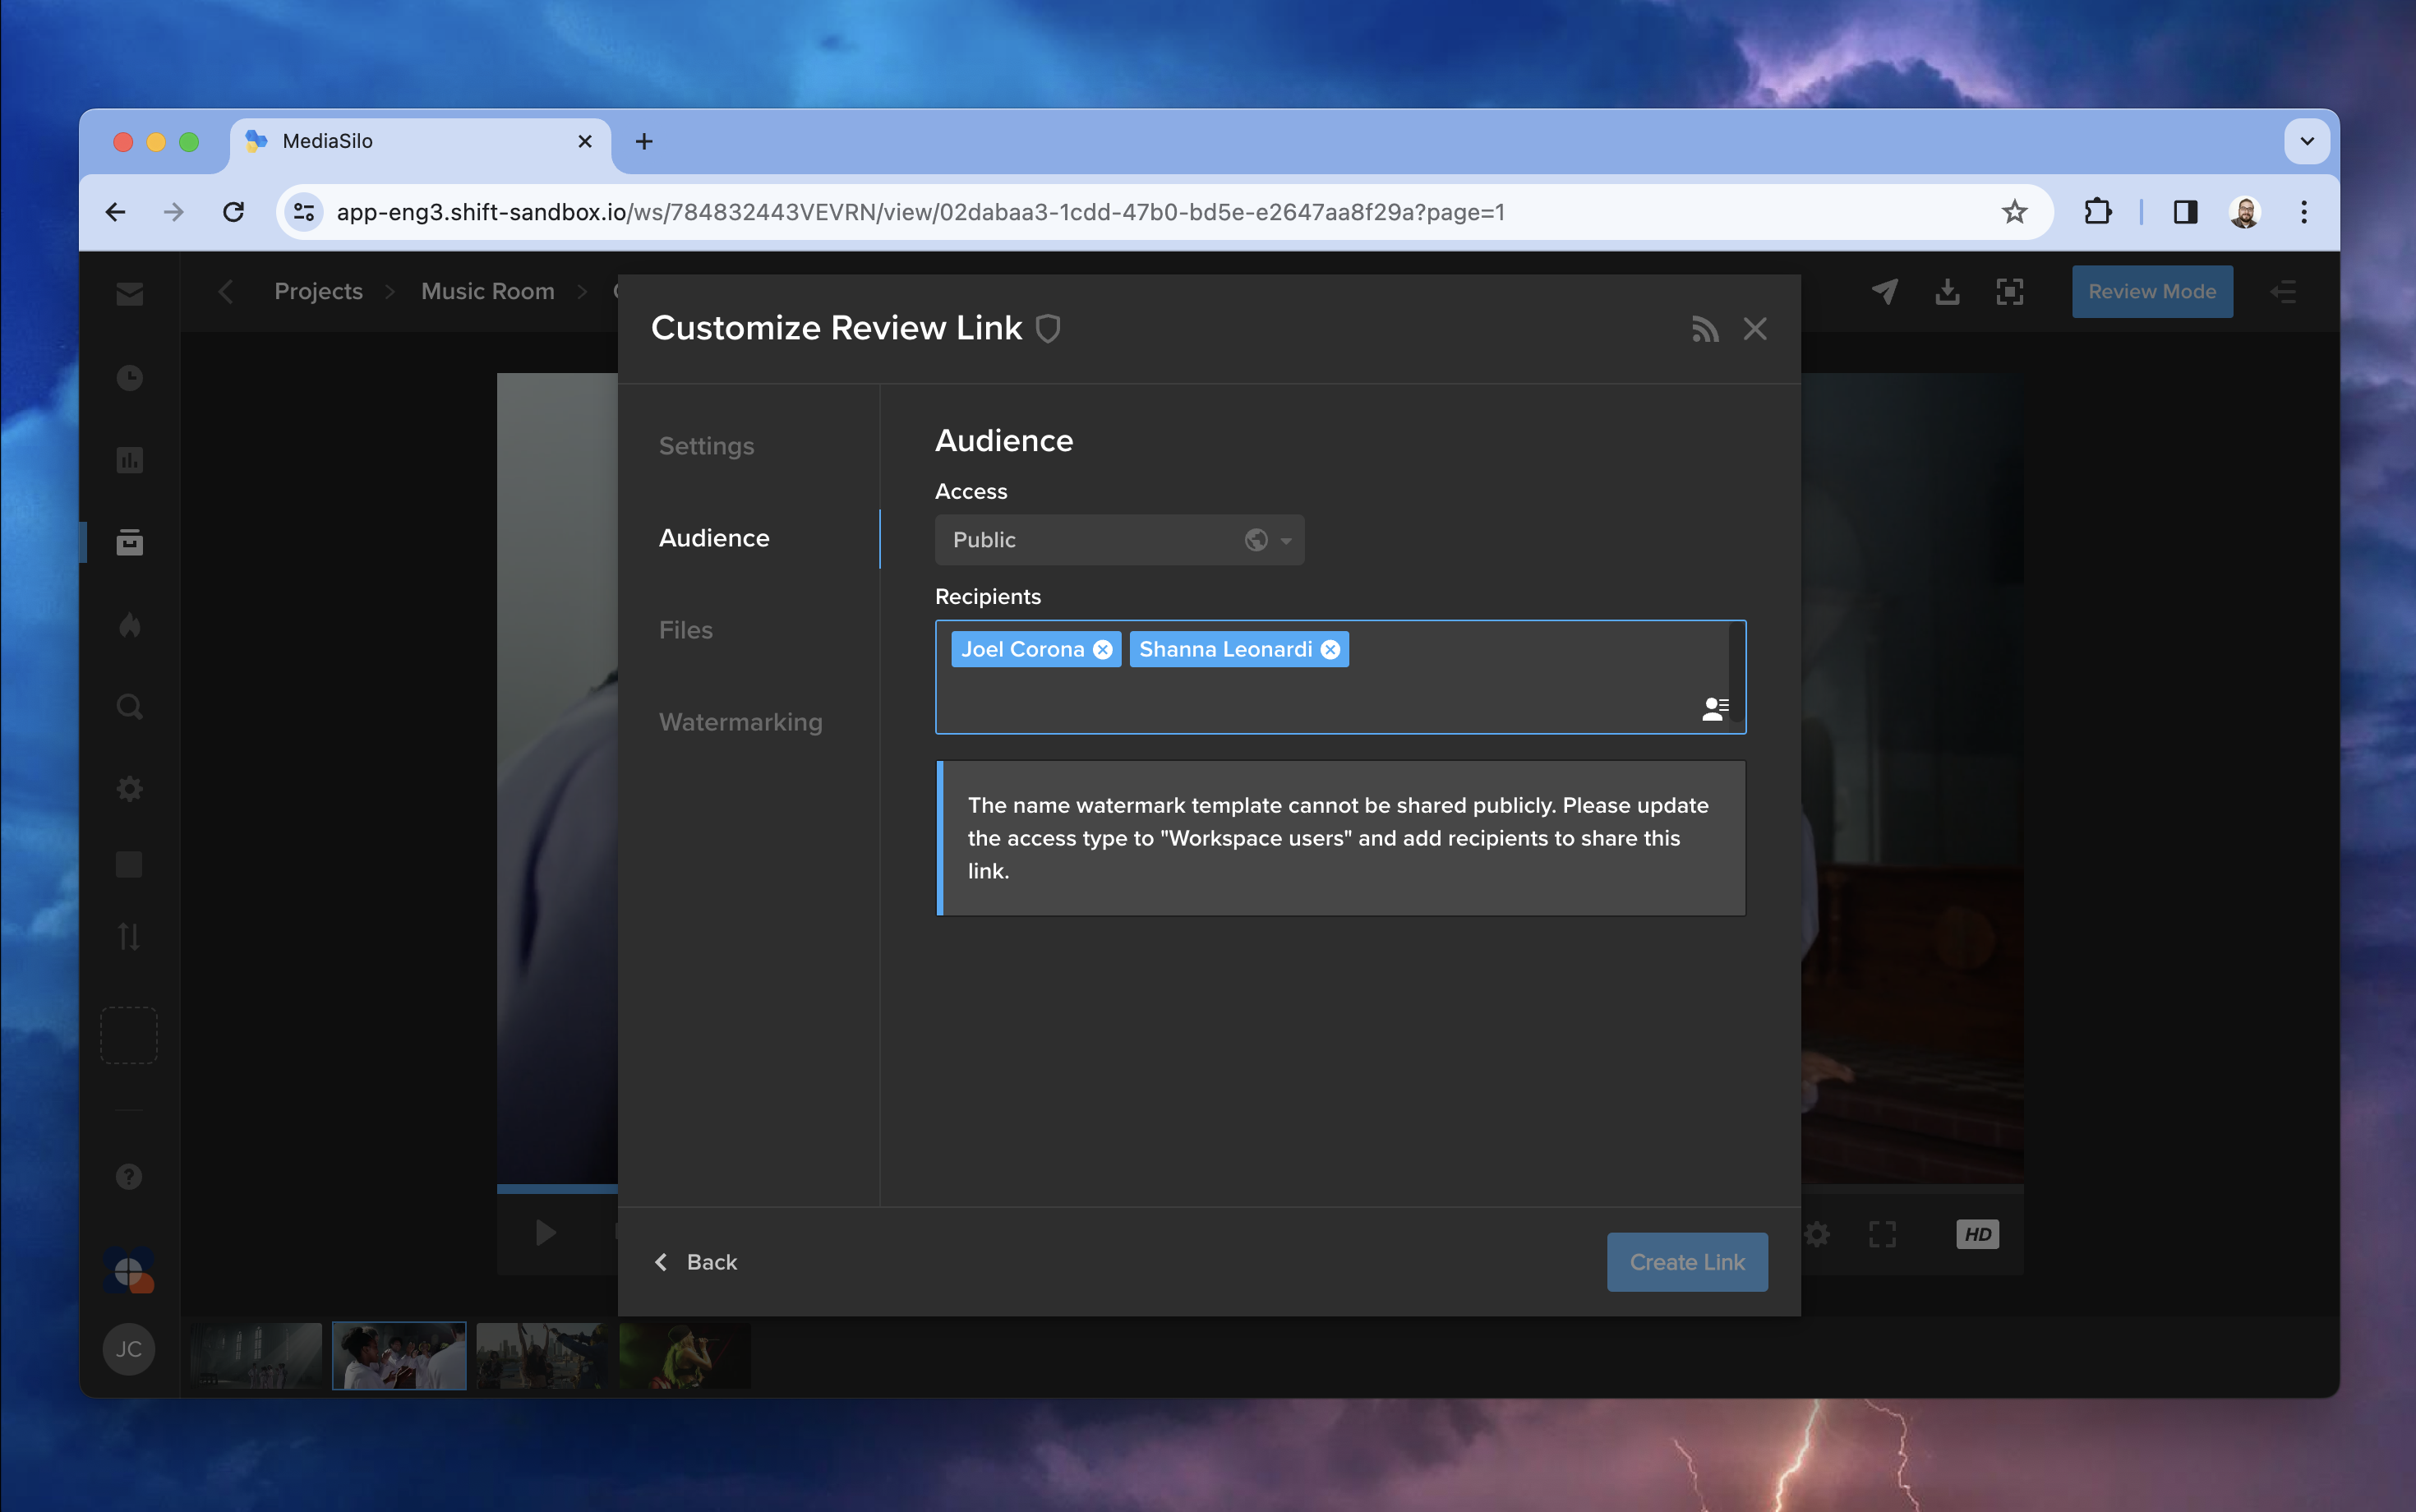
Task: Open a new browser tab
Action: tap(644, 142)
